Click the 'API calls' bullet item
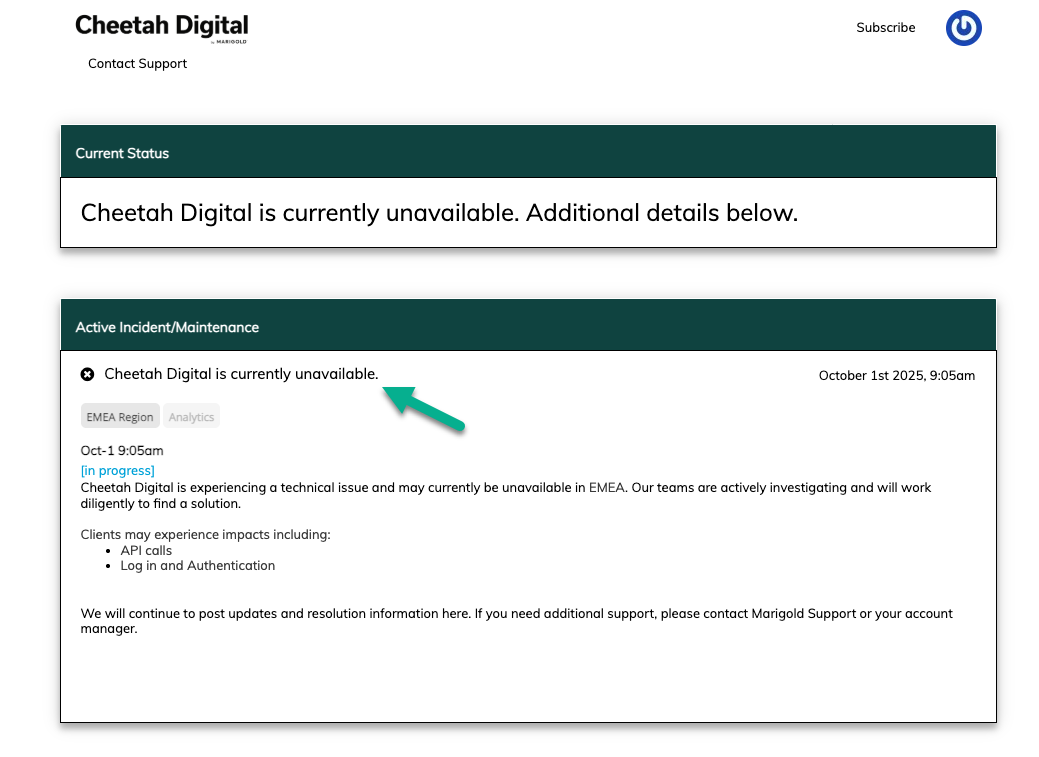 (146, 550)
